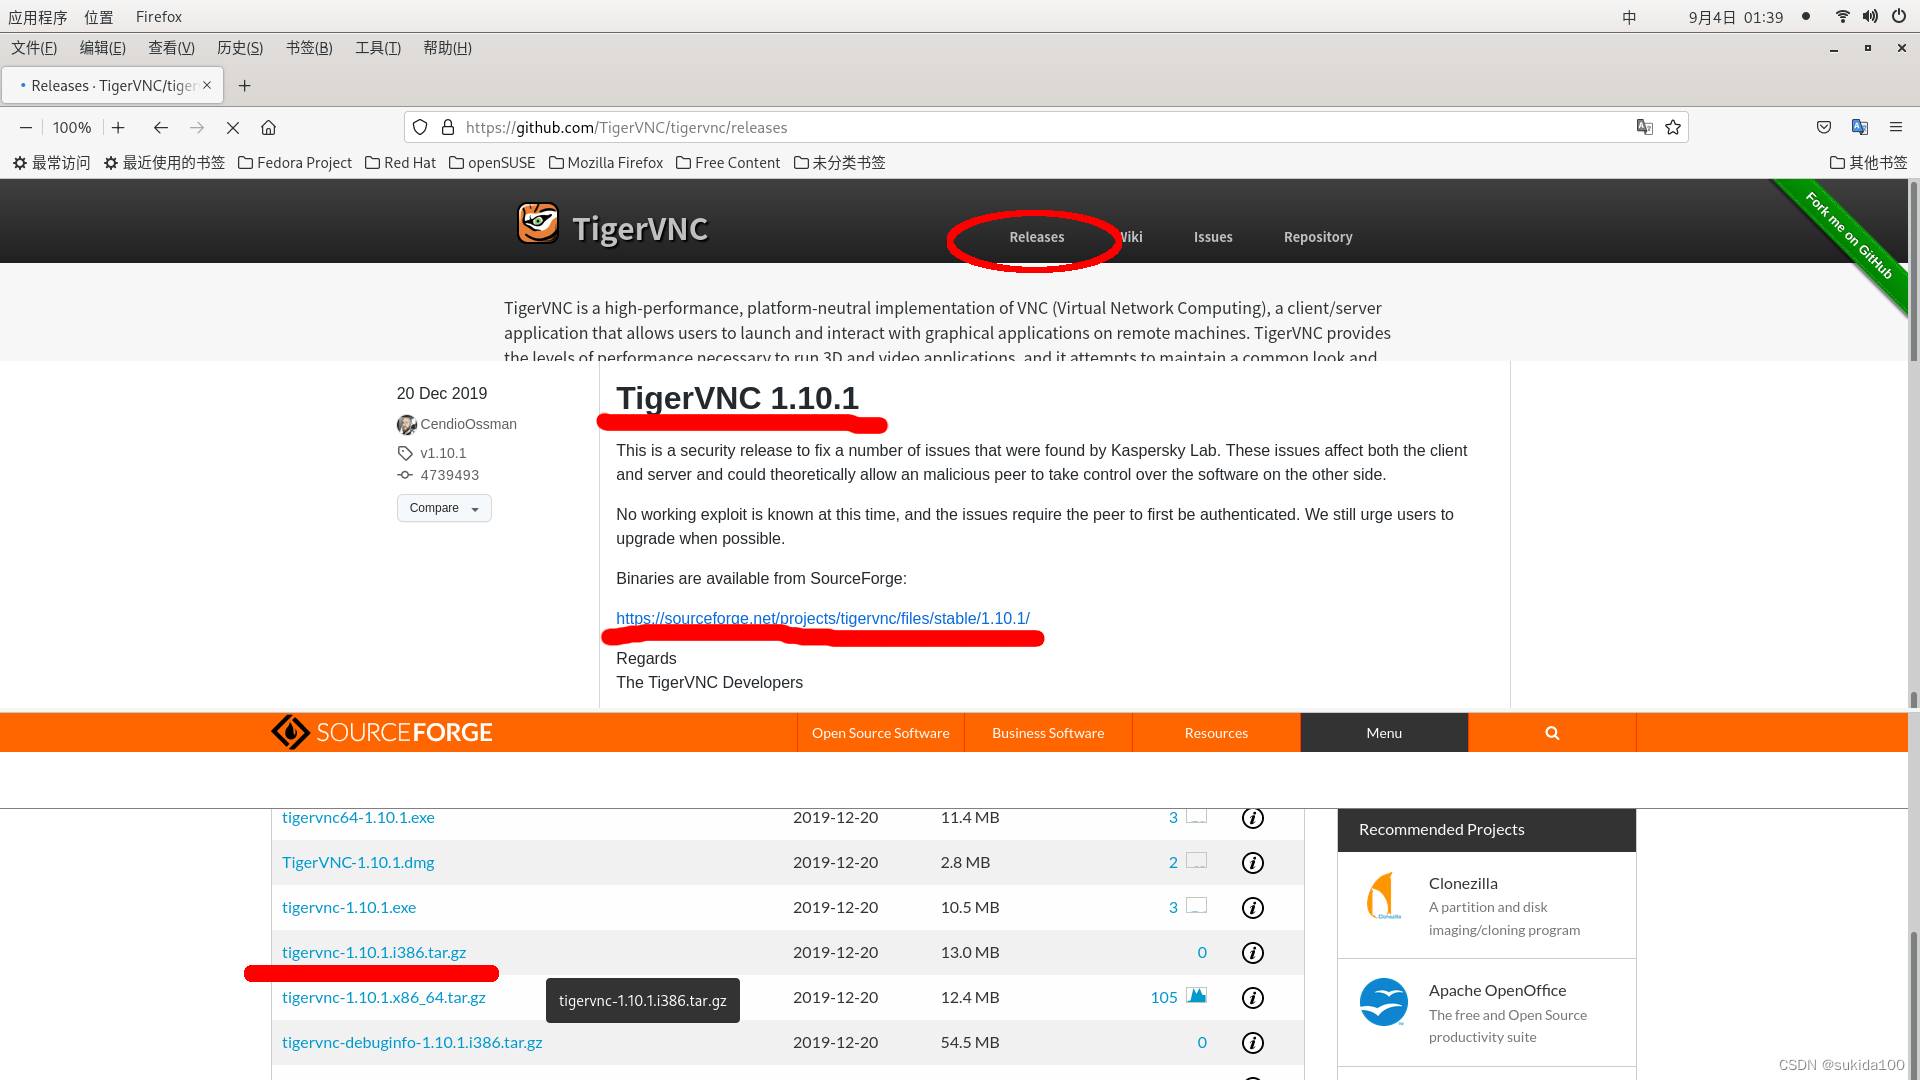Click the info icon for tigervnc-1.10.1.i386.tar.gz
Image resolution: width=1920 pixels, height=1080 pixels.
1251,951
